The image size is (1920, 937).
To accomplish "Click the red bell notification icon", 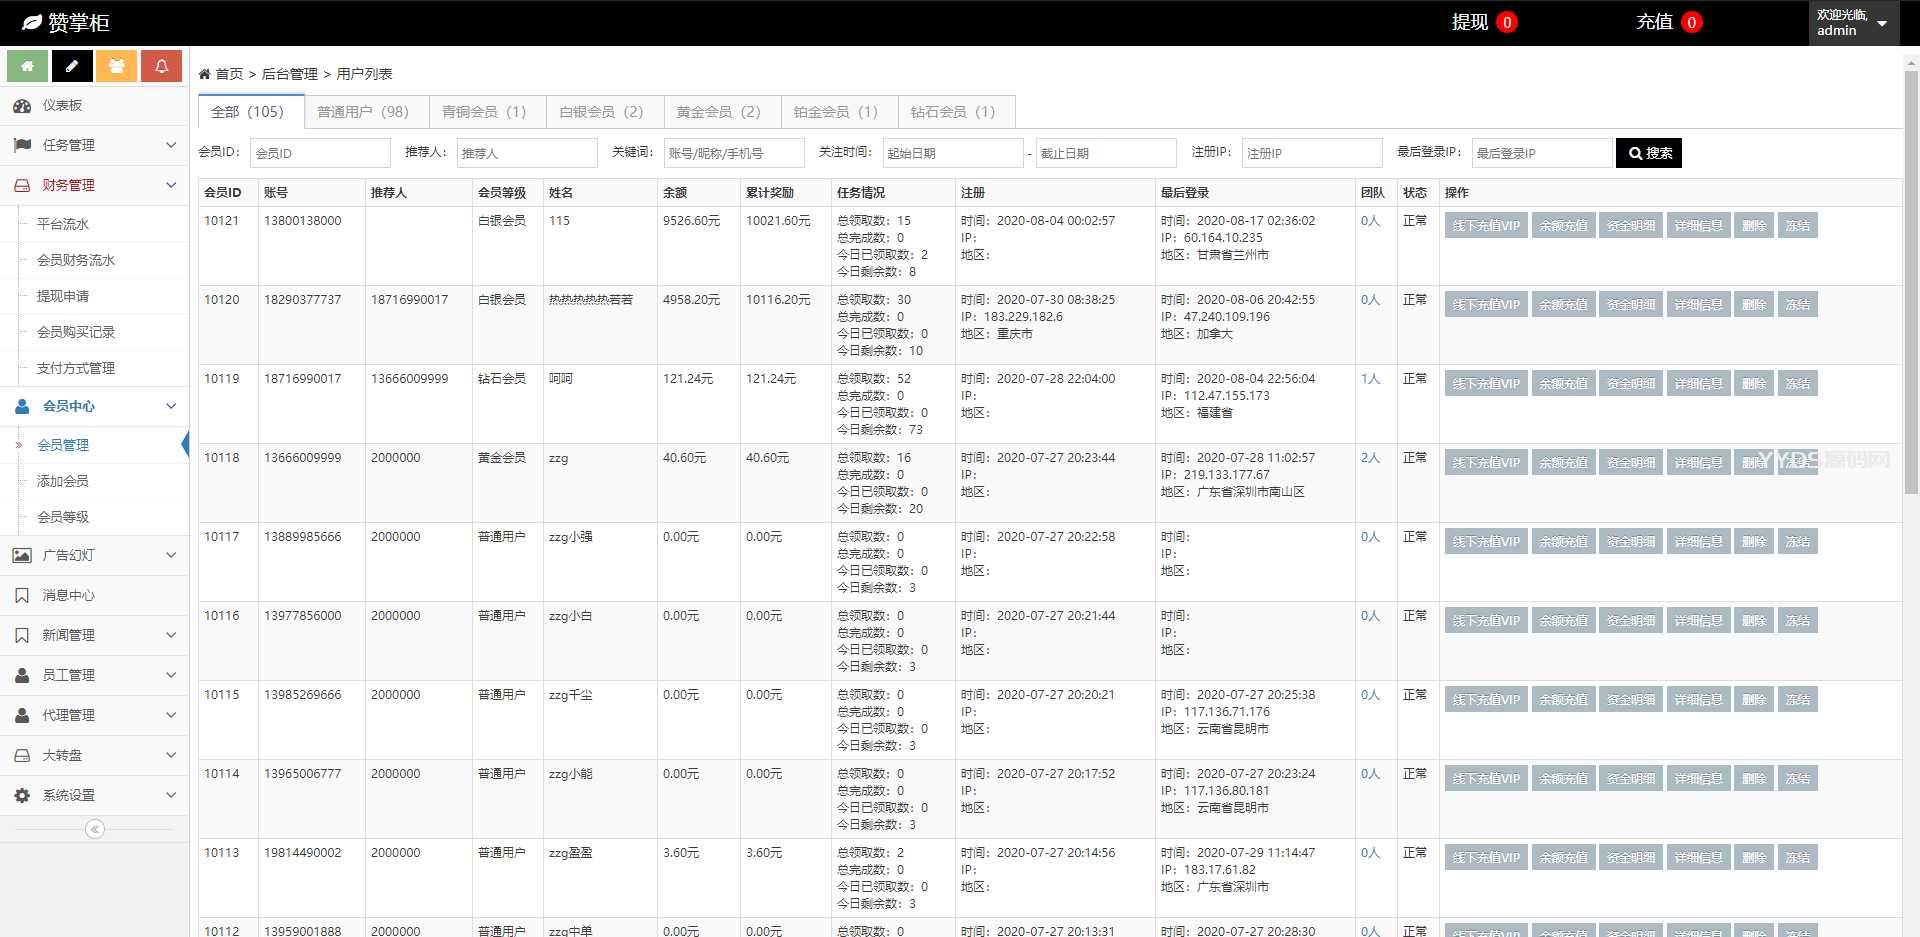I will point(161,66).
